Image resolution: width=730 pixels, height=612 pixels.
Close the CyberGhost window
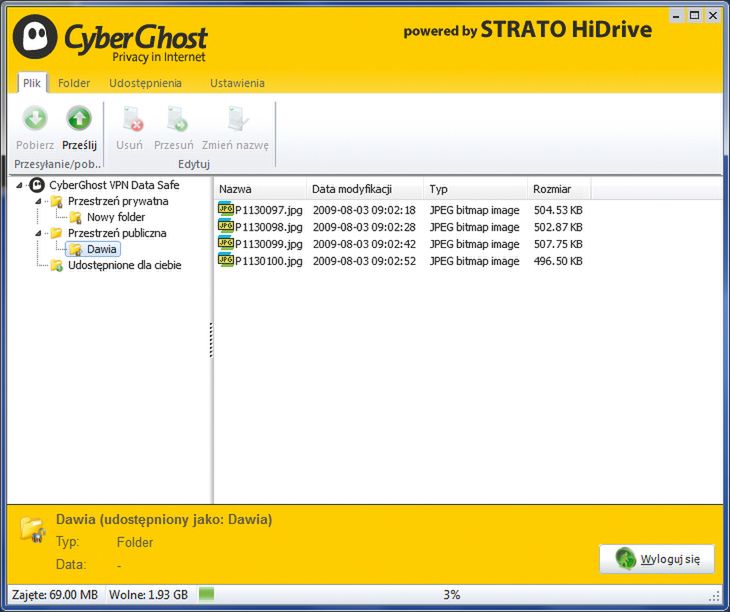(x=713, y=16)
